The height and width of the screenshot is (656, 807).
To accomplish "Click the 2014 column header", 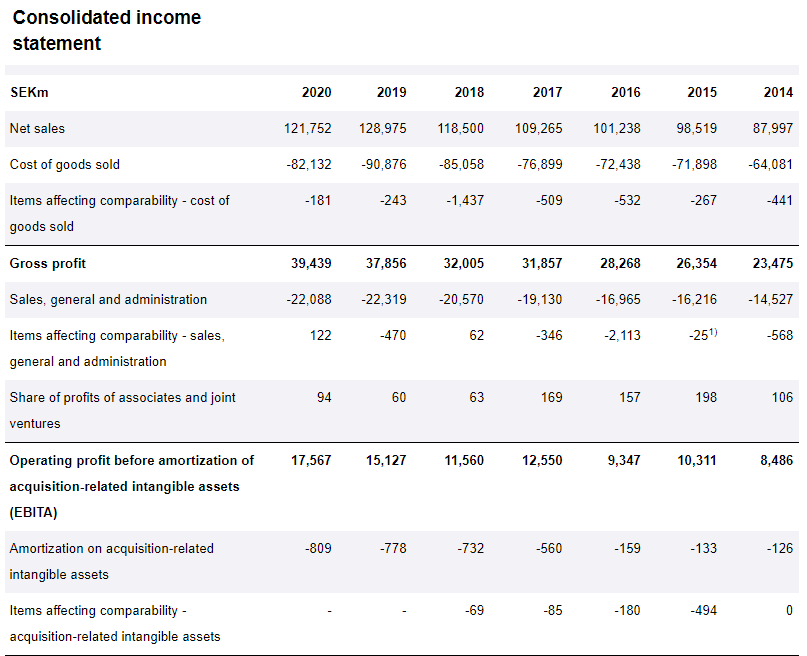I will pos(778,93).
